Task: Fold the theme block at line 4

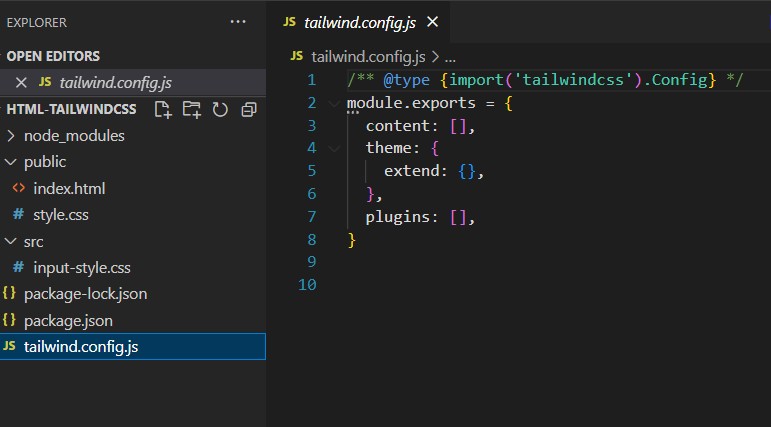Action: pyautogui.click(x=334, y=148)
